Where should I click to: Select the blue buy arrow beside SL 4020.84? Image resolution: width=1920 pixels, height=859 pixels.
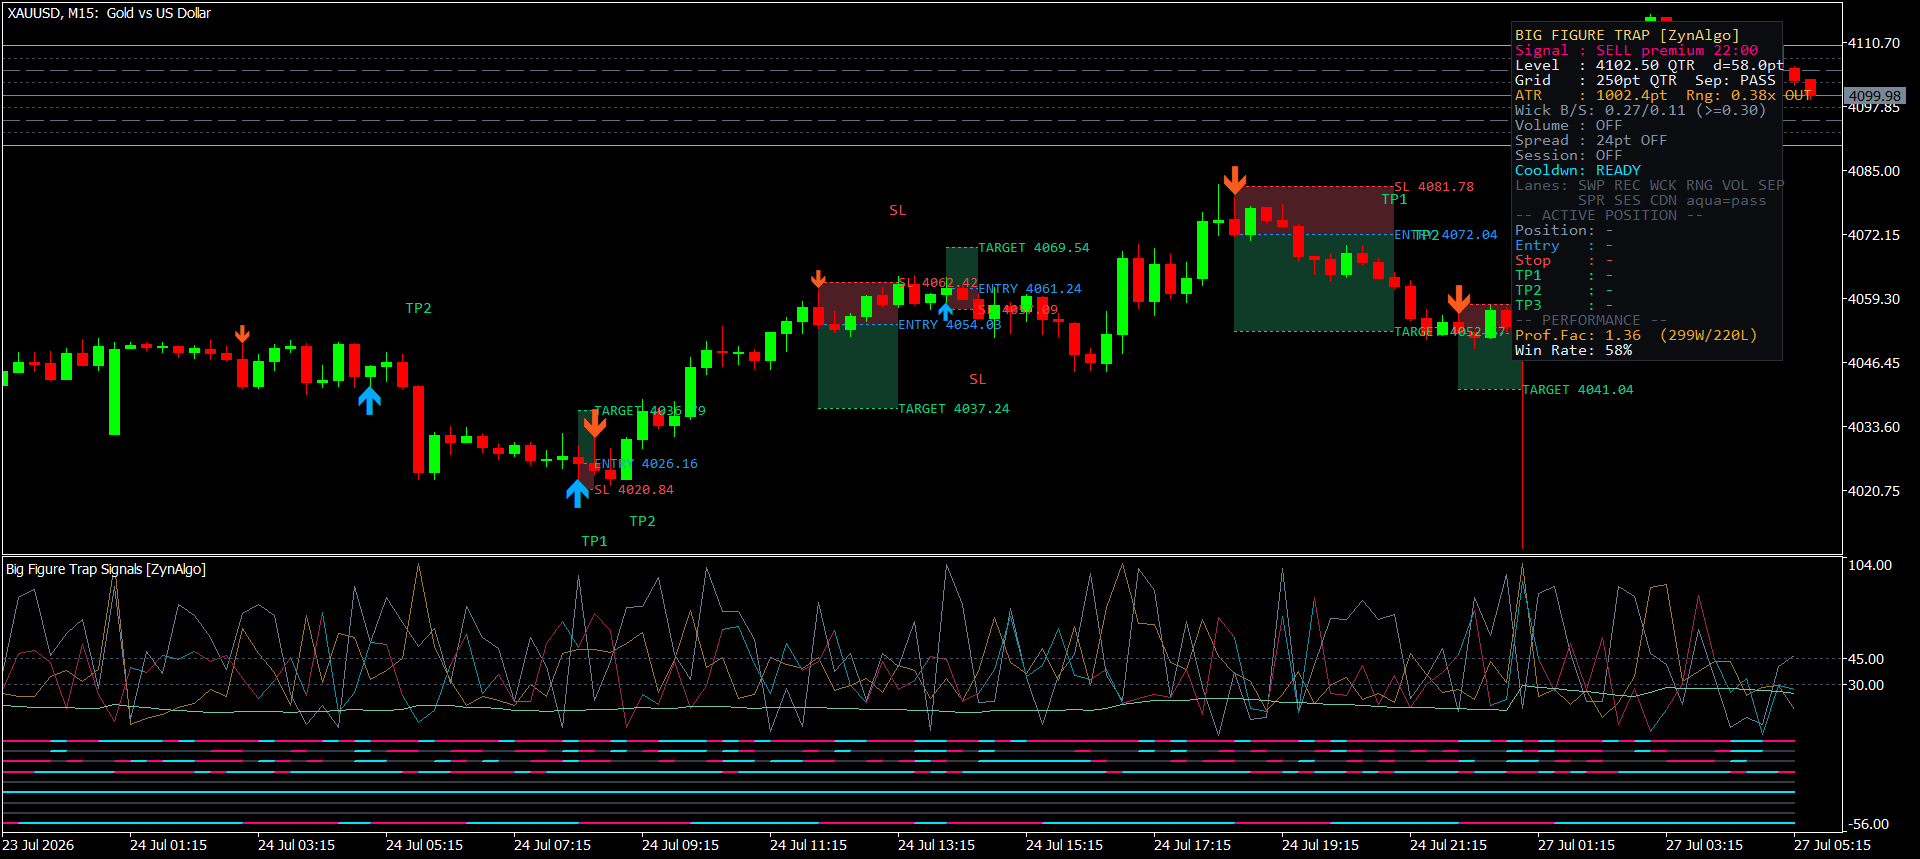577,493
